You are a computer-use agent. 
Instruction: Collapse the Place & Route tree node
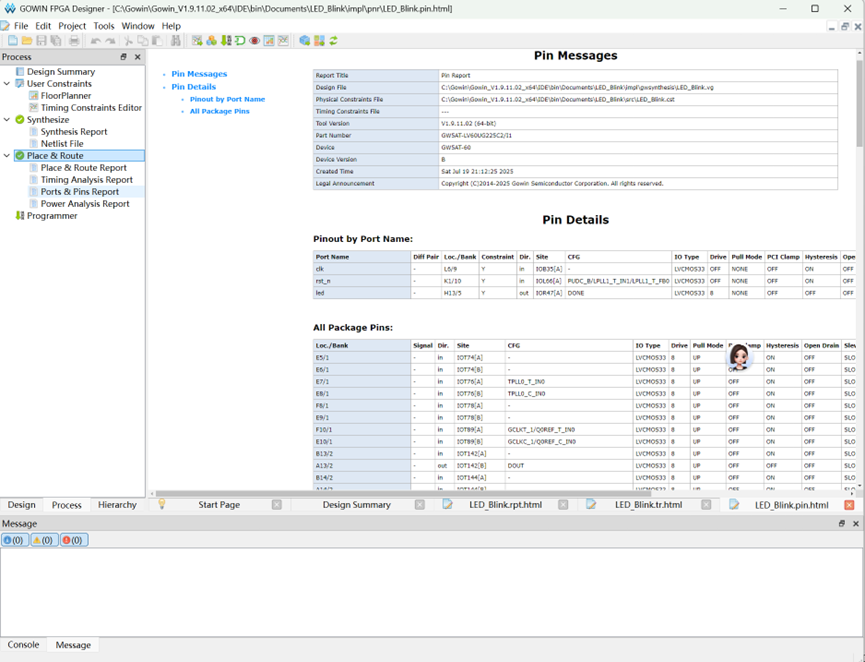click(7, 156)
